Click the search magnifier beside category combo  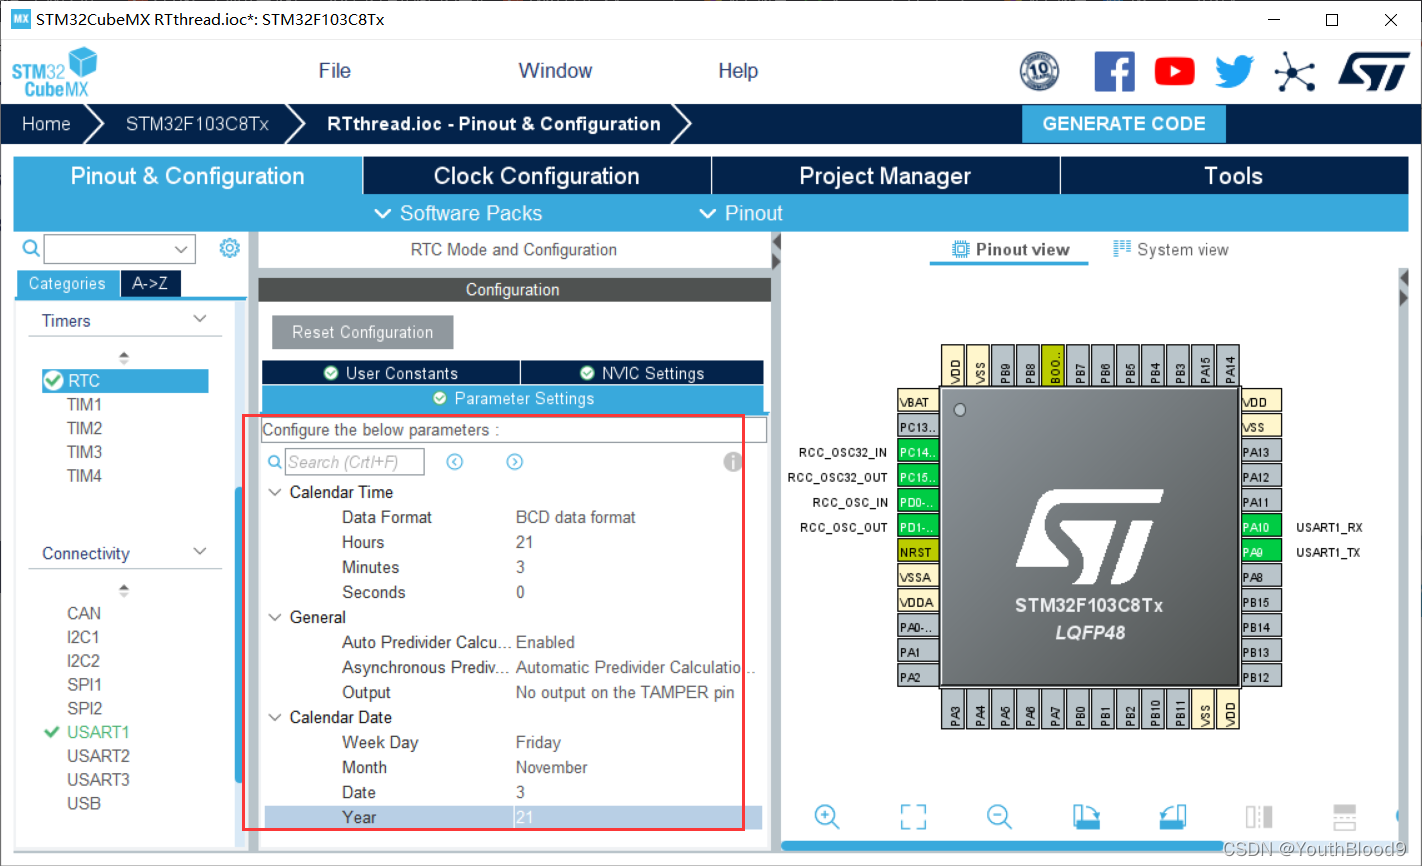coord(31,248)
